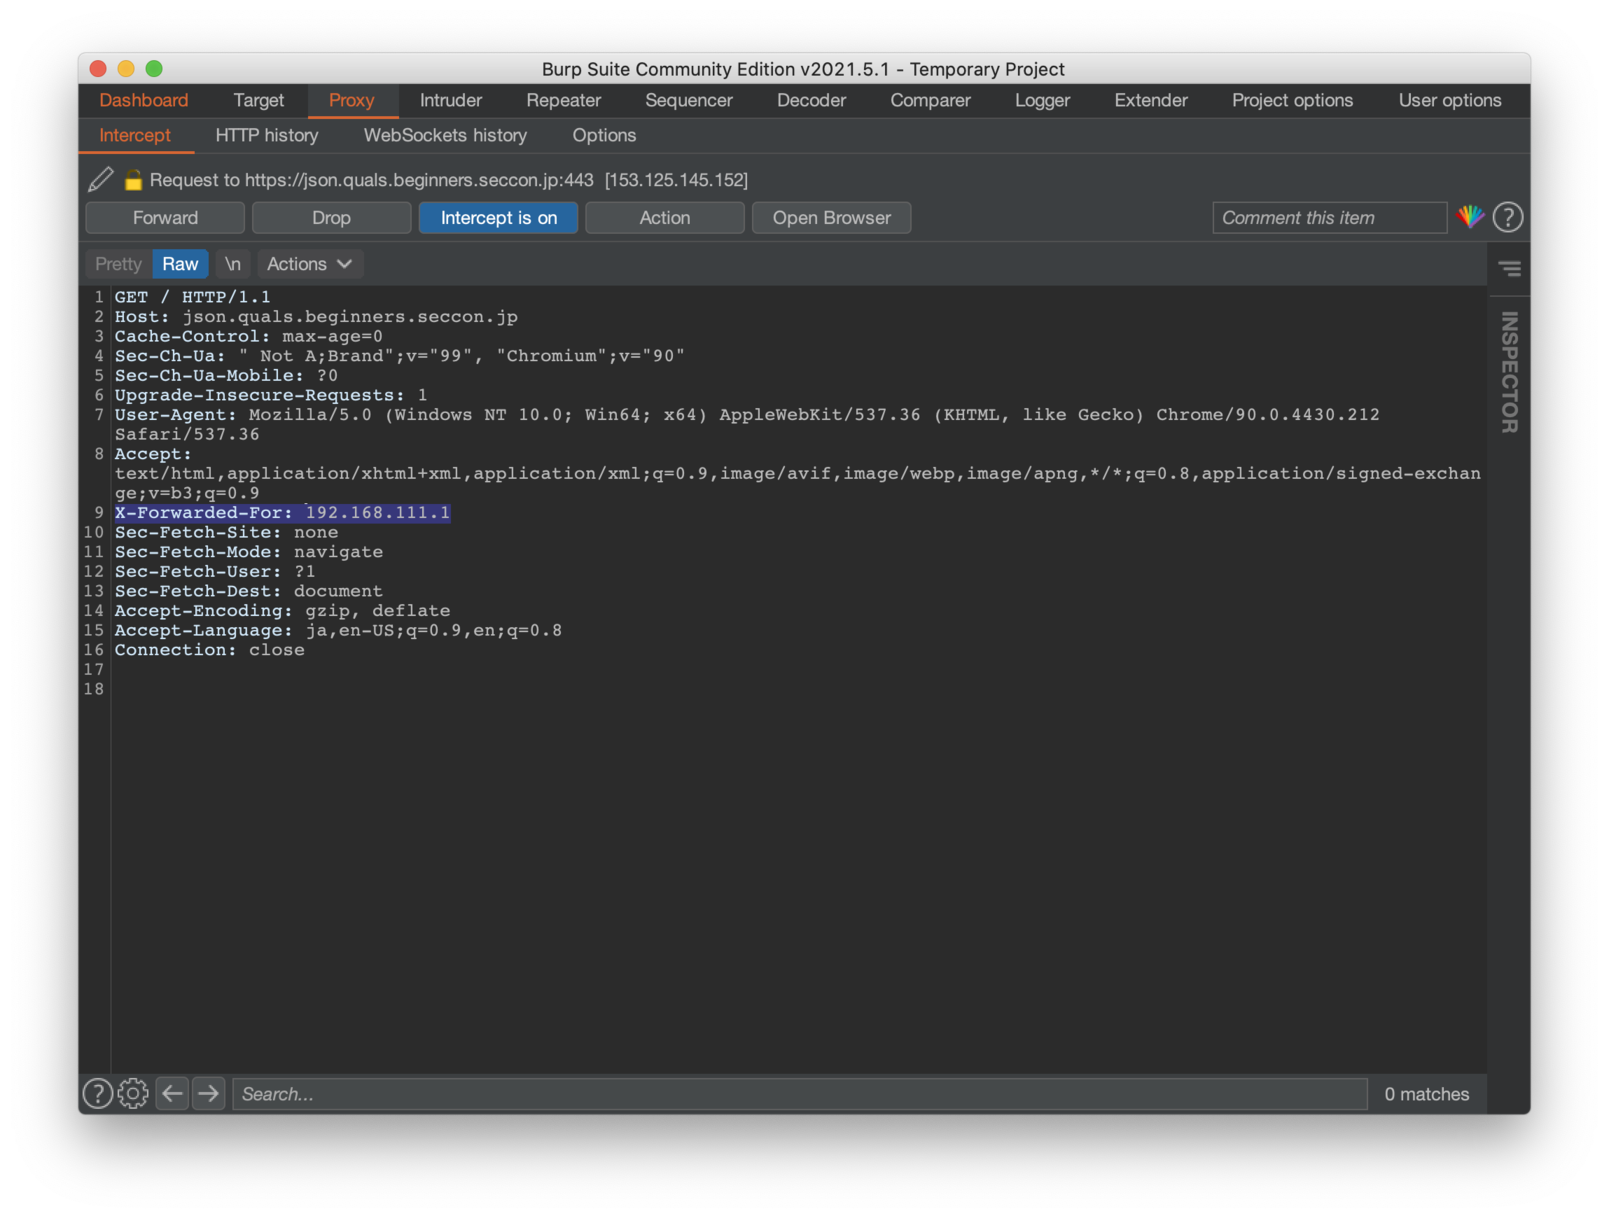Open the Intruder tab
Viewport: 1609px width, 1218px height.
[450, 100]
